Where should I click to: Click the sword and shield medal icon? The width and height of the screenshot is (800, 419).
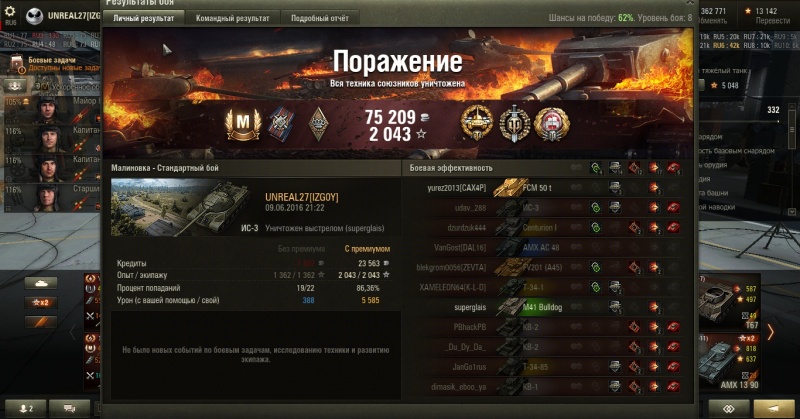pos(514,123)
